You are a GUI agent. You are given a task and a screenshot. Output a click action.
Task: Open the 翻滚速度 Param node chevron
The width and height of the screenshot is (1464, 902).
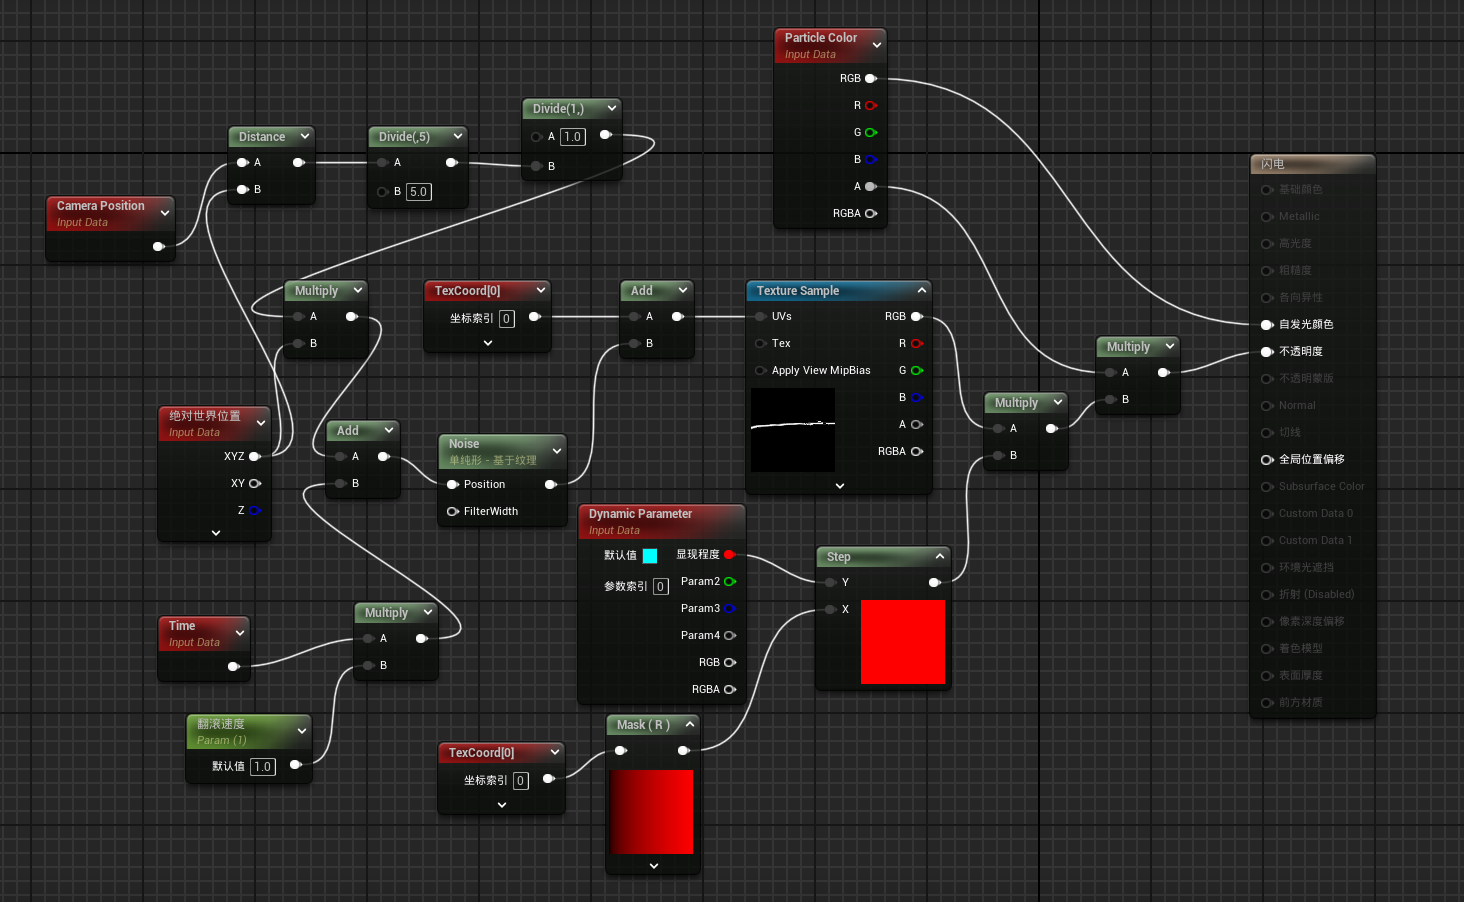[302, 731]
